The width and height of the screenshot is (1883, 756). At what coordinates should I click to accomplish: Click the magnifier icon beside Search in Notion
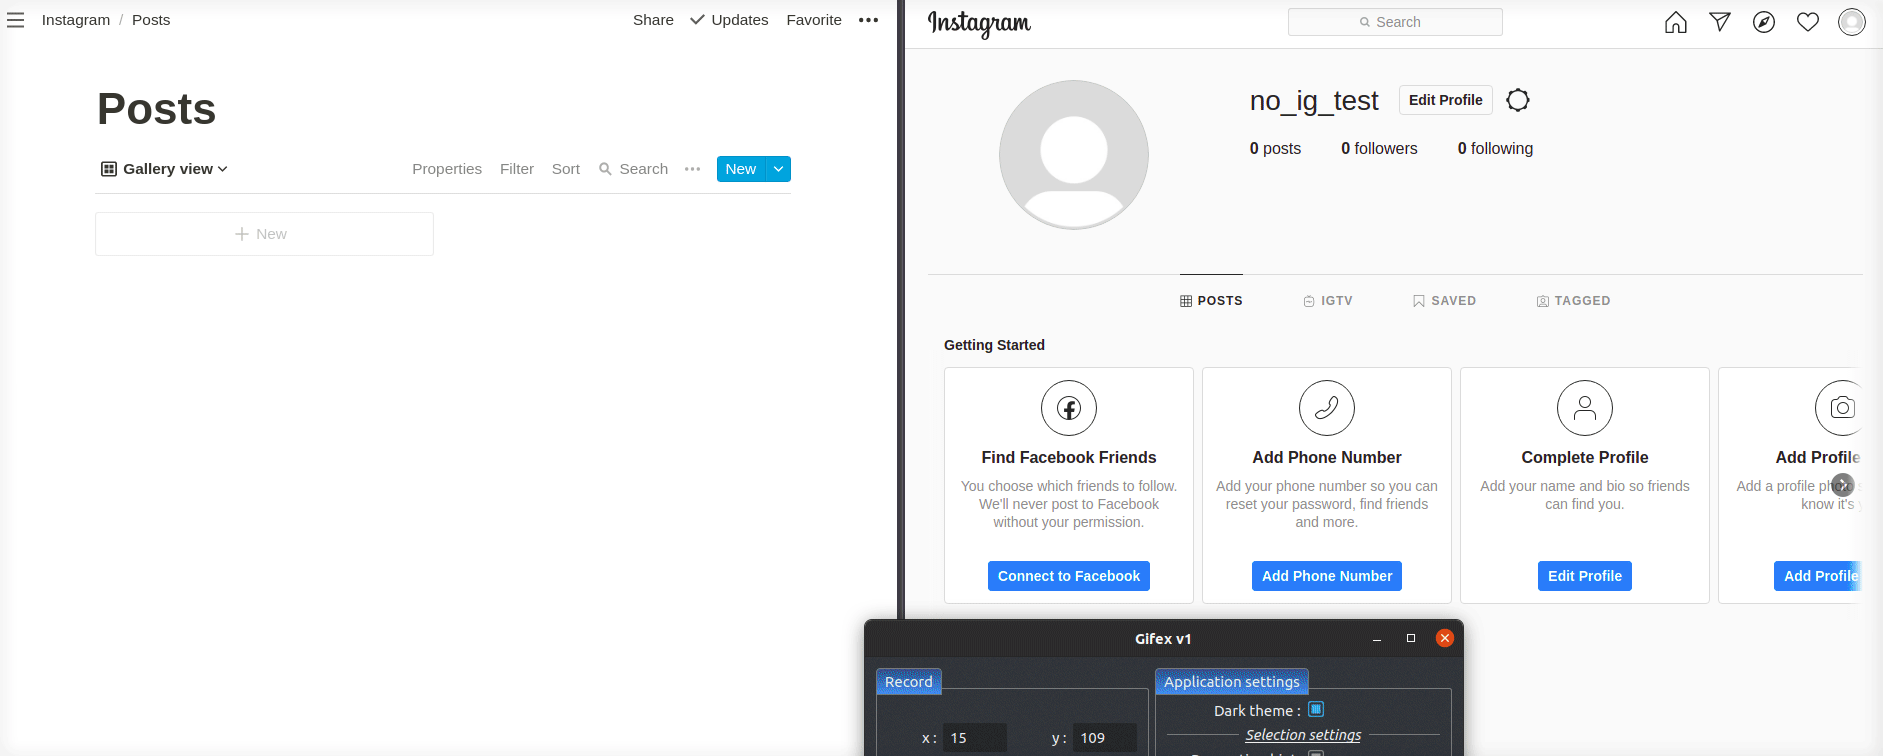605,169
